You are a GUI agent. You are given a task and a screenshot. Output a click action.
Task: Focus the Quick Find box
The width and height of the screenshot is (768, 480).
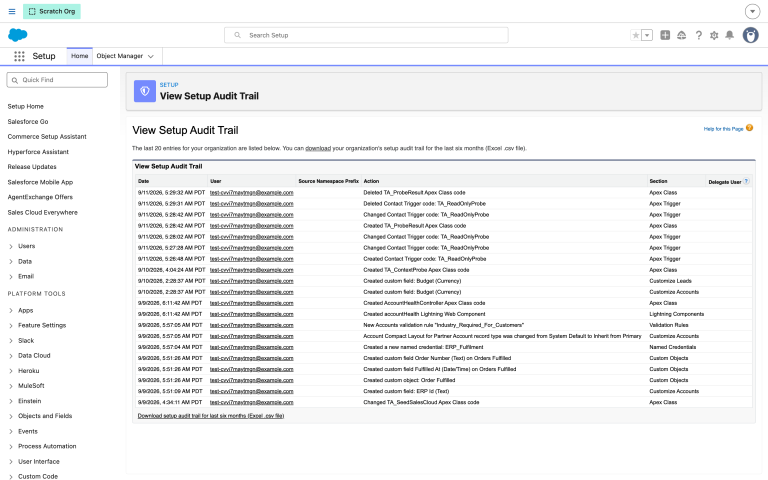(x=57, y=80)
